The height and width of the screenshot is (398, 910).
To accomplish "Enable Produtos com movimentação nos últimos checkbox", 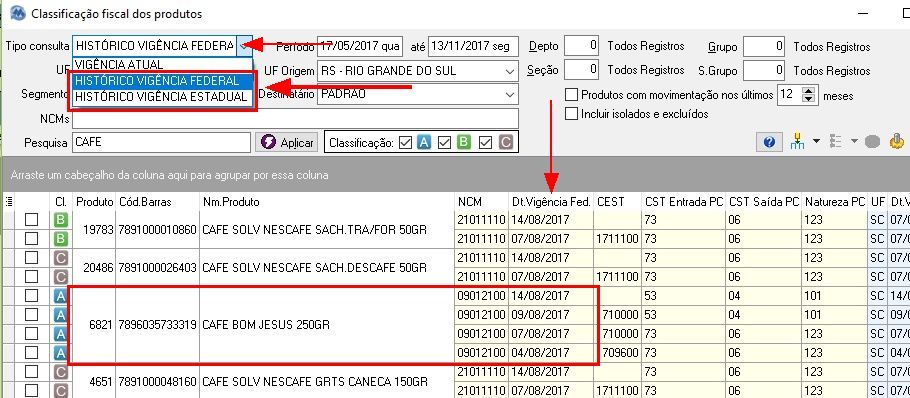I will [x=572, y=95].
